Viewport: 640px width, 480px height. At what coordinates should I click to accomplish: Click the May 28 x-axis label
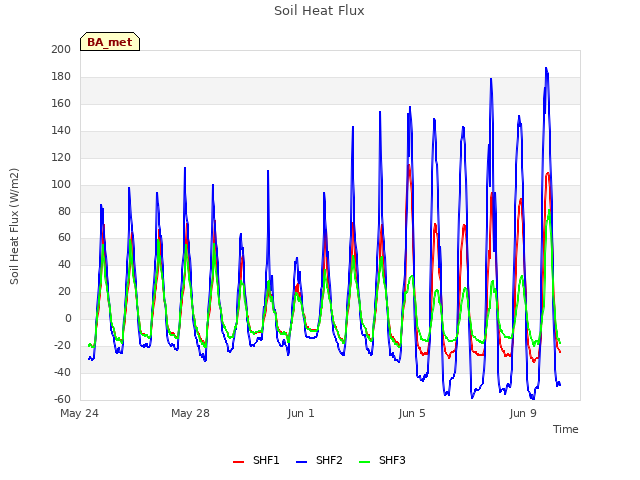tap(190, 413)
